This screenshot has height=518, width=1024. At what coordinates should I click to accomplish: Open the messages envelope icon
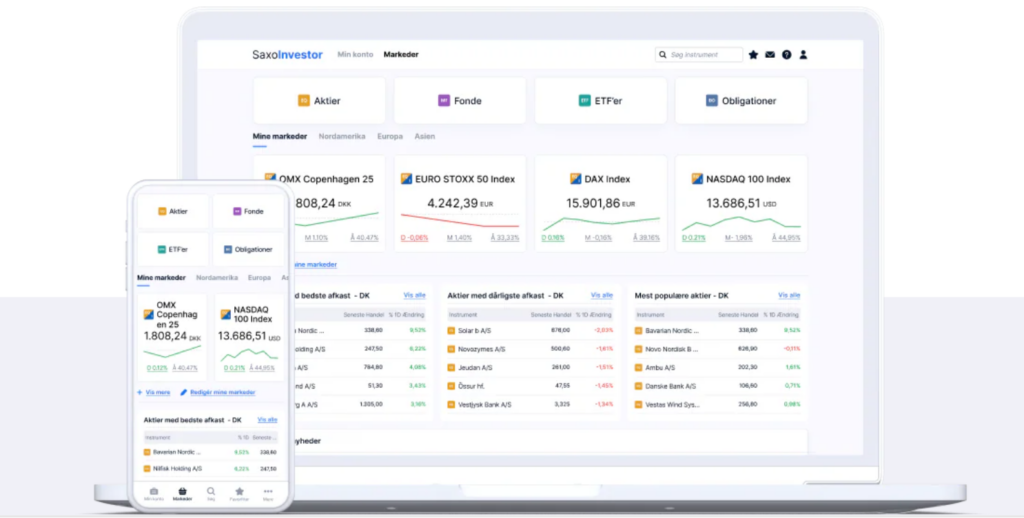pos(770,55)
